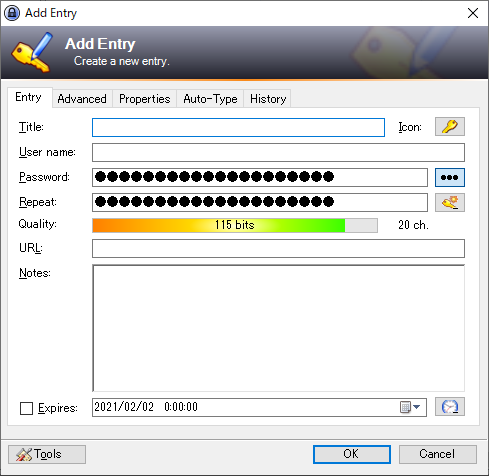Open the Tools button menu

coord(47,454)
